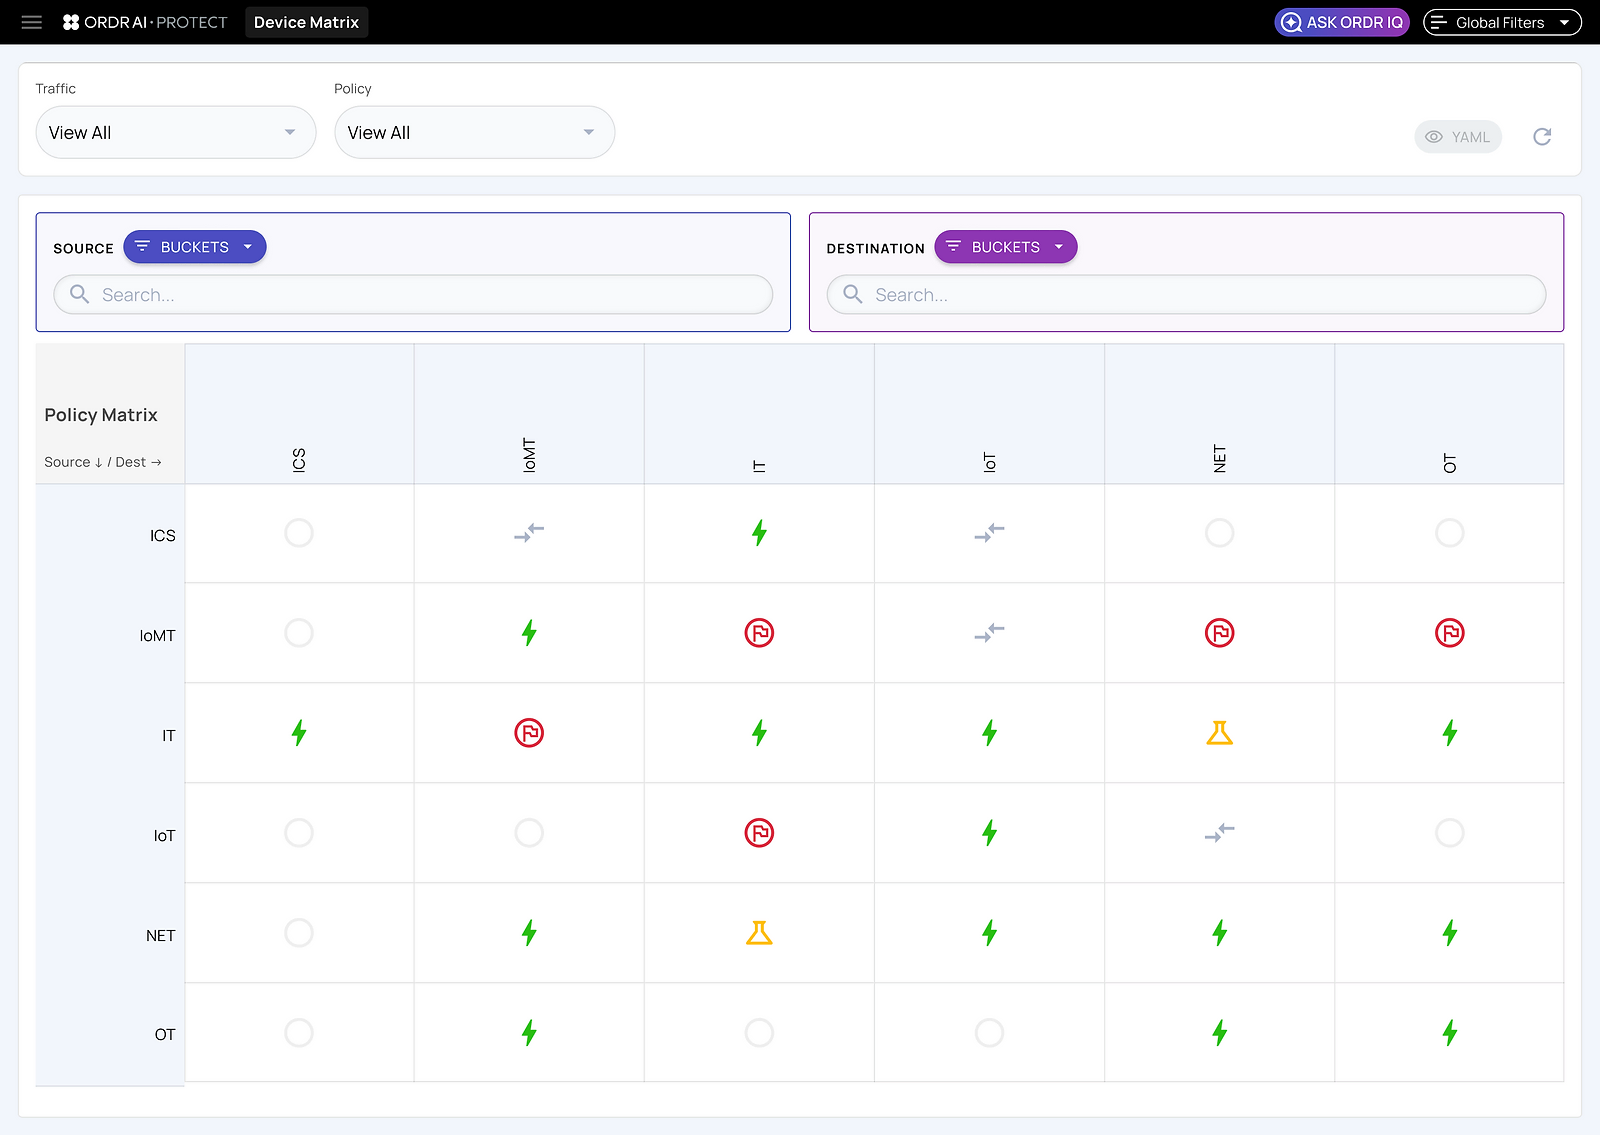Image resolution: width=1600 pixels, height=1135 pixels.
Task: Open the IT to OT lightning cell
Action: tap(1450, 733)
